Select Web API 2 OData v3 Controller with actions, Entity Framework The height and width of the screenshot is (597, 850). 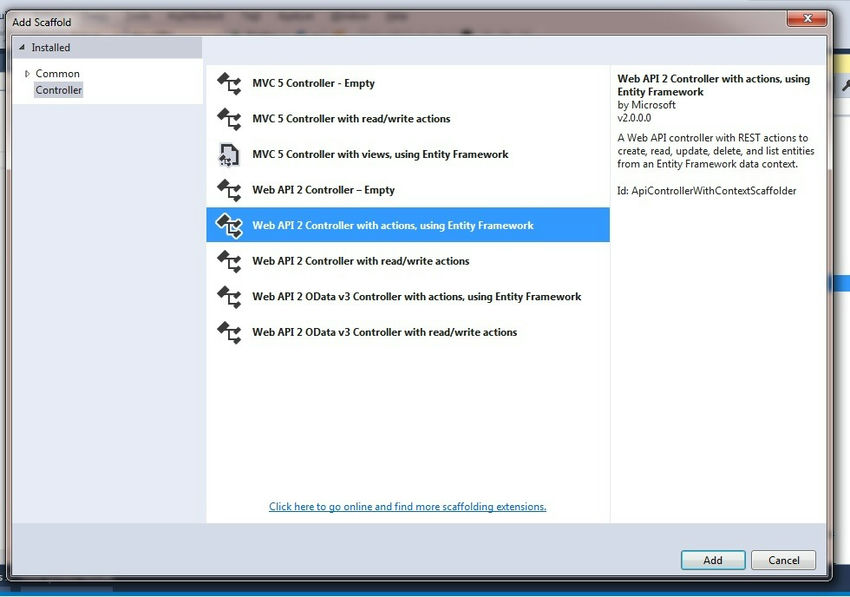coord(408,297)
